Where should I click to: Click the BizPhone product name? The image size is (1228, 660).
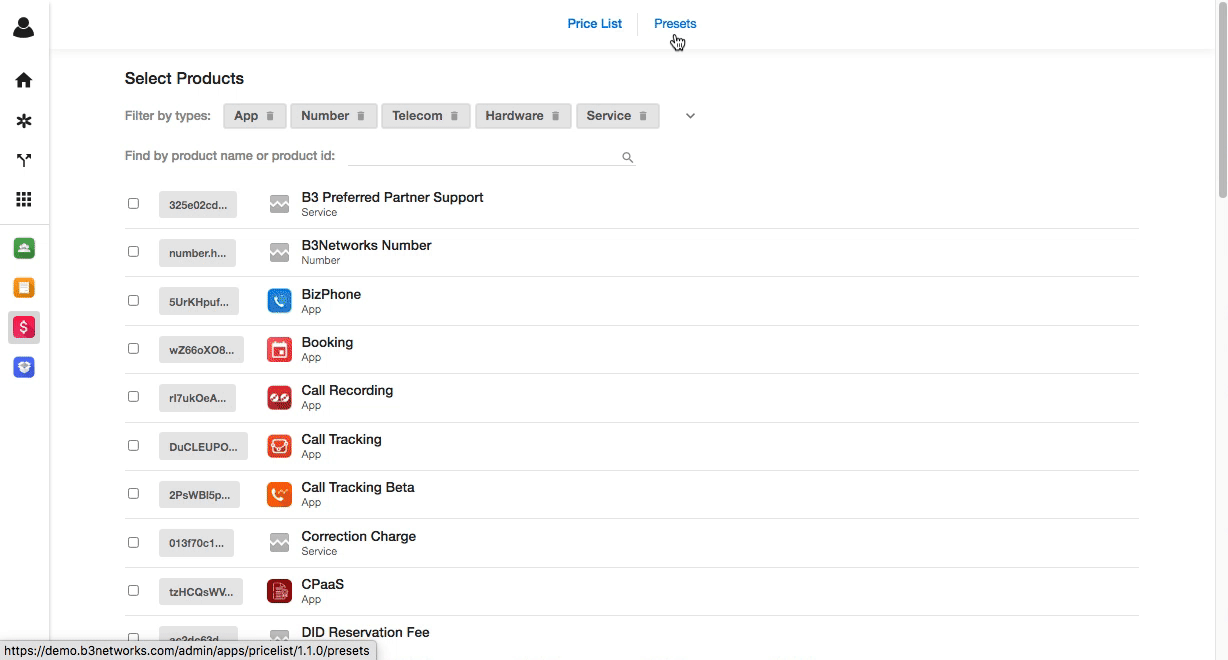[x=331, y=294]
